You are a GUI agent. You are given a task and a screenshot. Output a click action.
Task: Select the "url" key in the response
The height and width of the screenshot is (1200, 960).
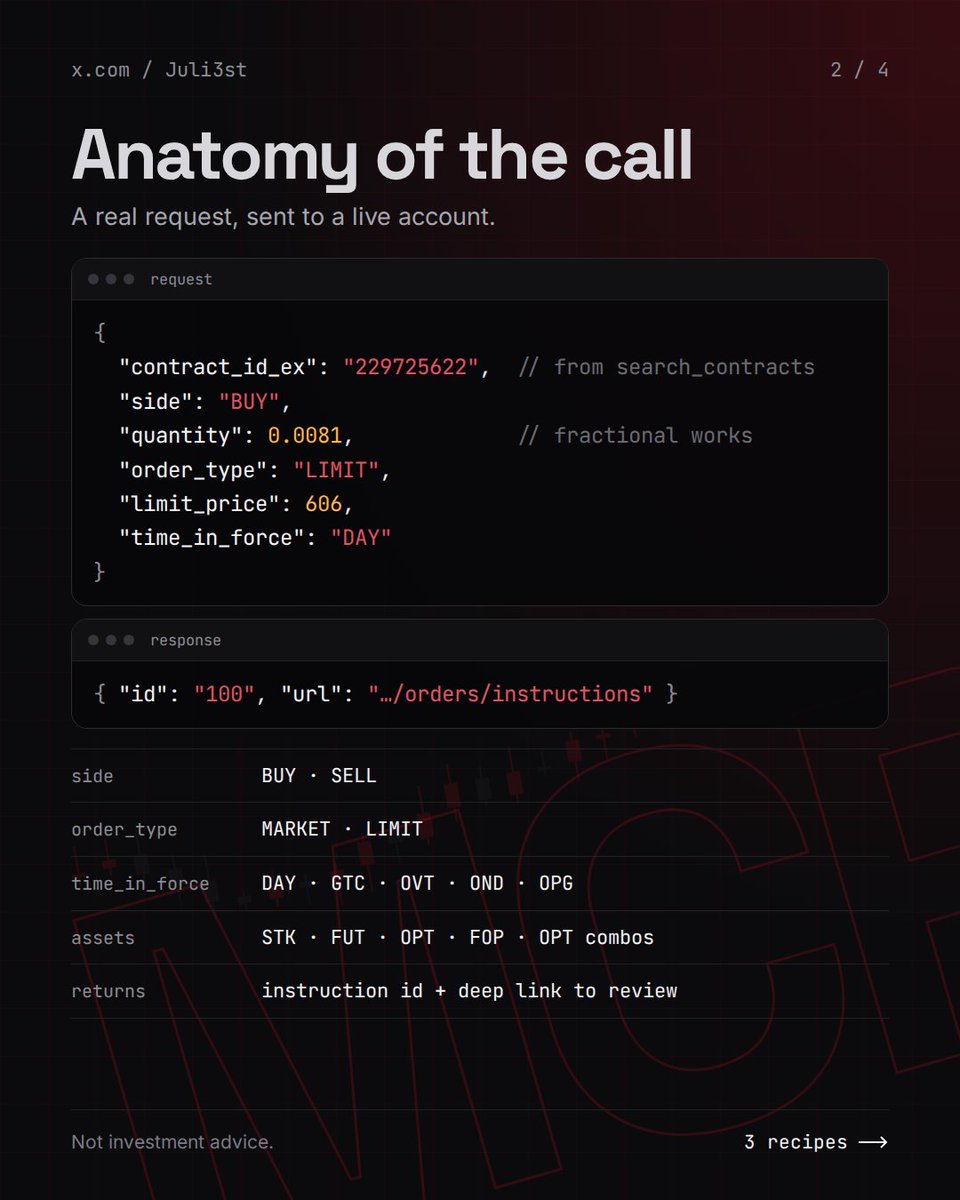pyautogui.click(x=312, y=693)
